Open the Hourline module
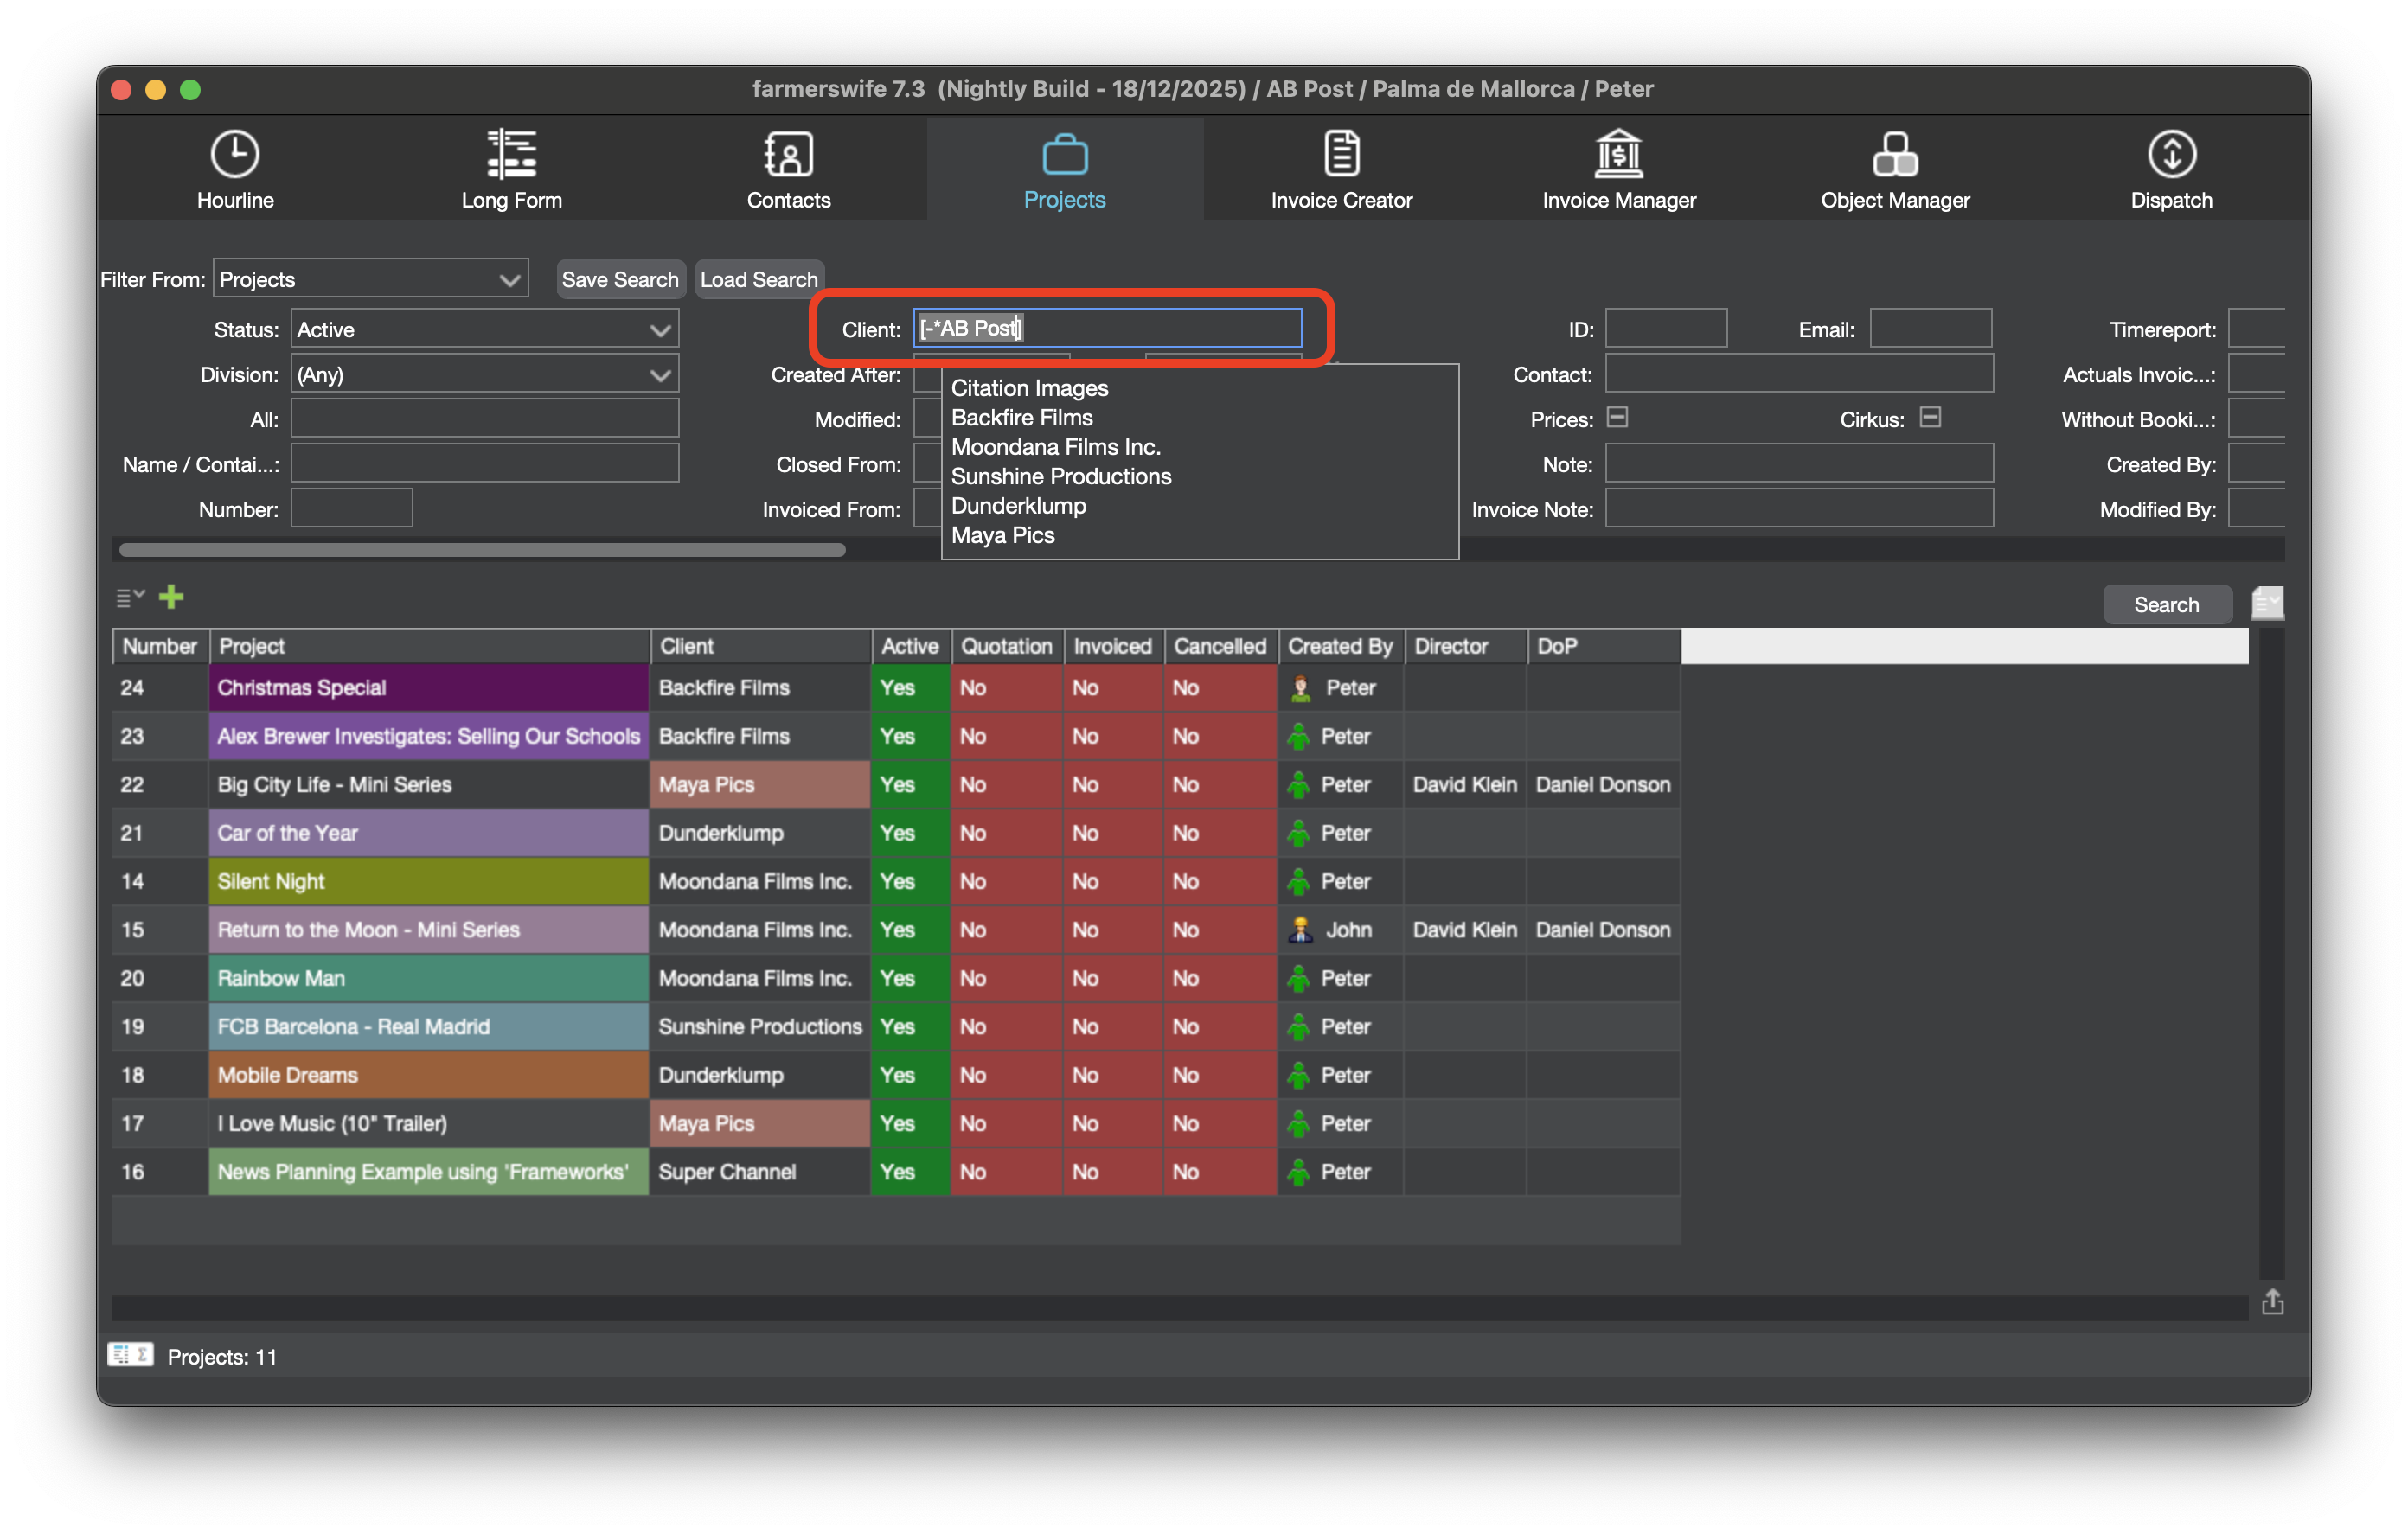The height and width of the screenshot is (1534, 2408). tap(235, 170)
